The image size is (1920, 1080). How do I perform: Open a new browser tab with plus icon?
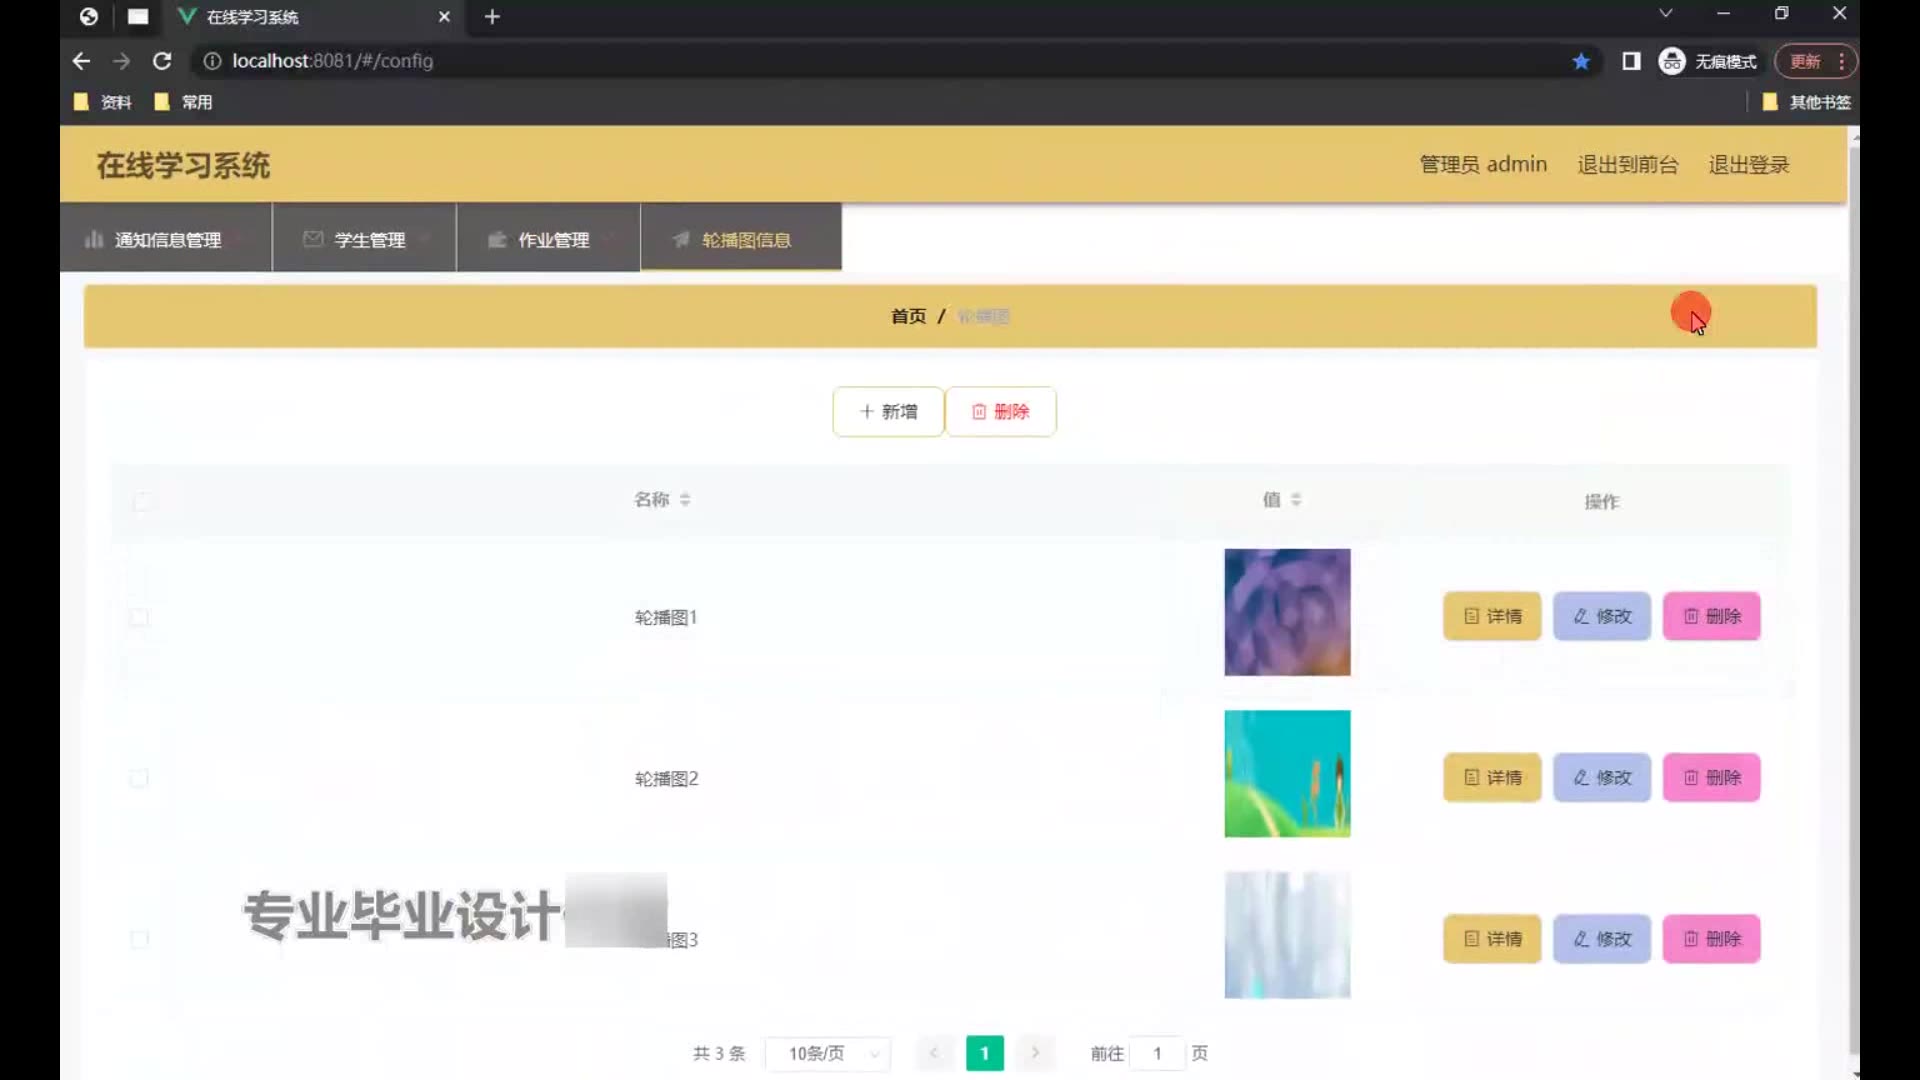492,17
